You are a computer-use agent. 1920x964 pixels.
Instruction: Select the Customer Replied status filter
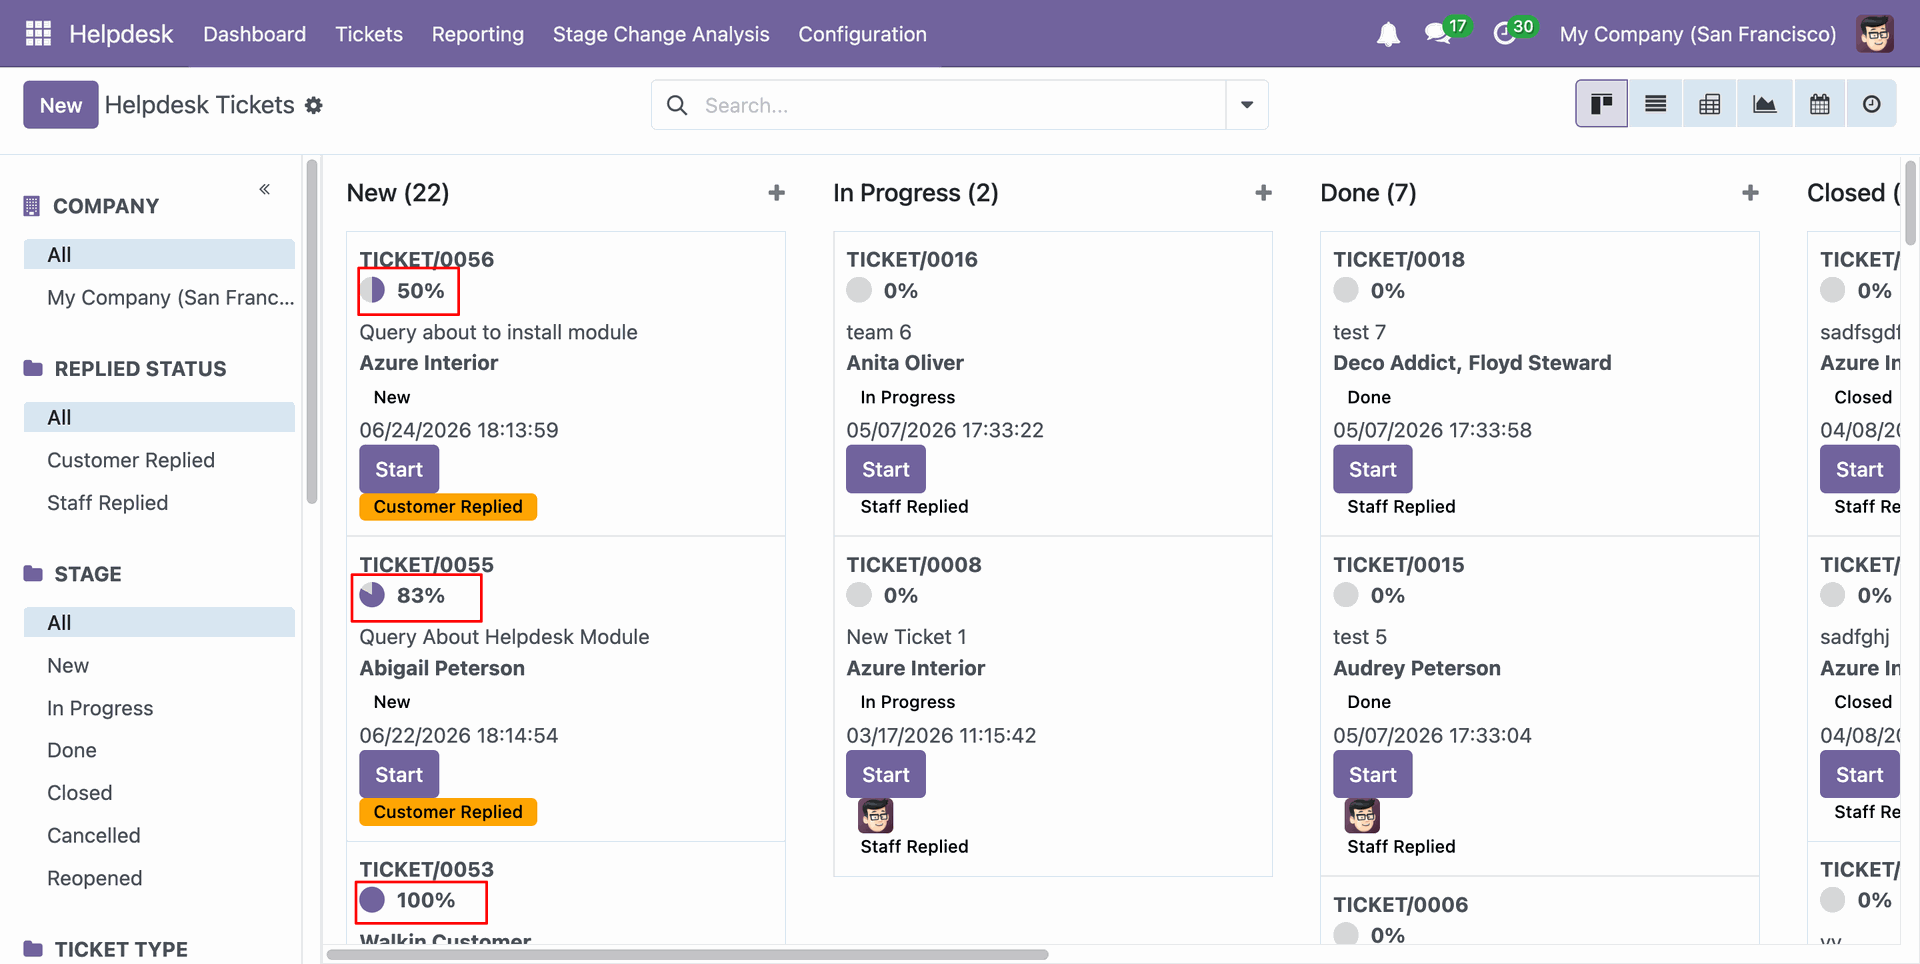131,460
